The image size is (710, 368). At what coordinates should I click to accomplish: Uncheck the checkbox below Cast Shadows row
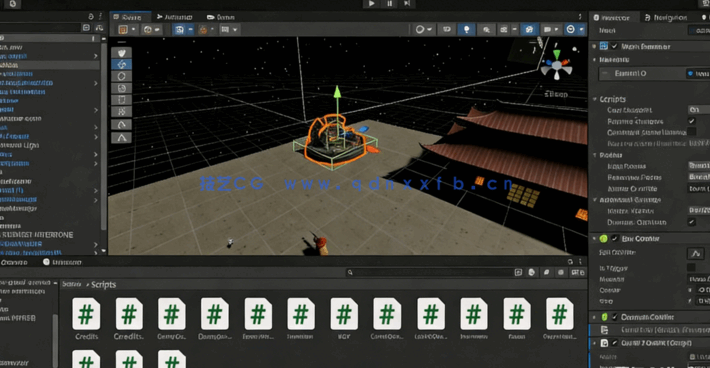[x=691, y=121]
